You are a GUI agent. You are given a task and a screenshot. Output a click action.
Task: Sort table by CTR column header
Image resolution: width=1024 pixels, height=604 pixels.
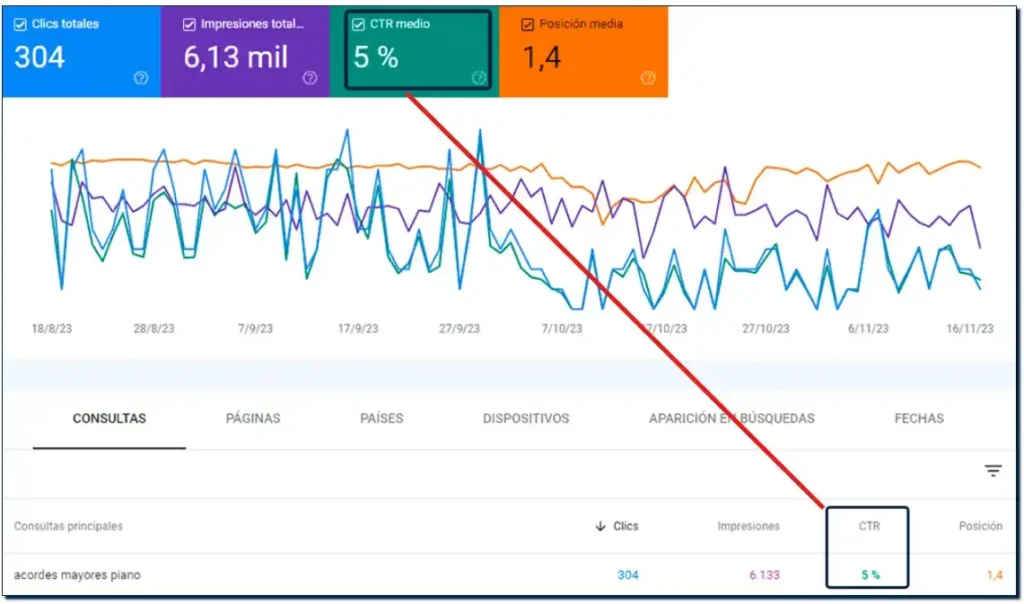(x=869, y=526)
